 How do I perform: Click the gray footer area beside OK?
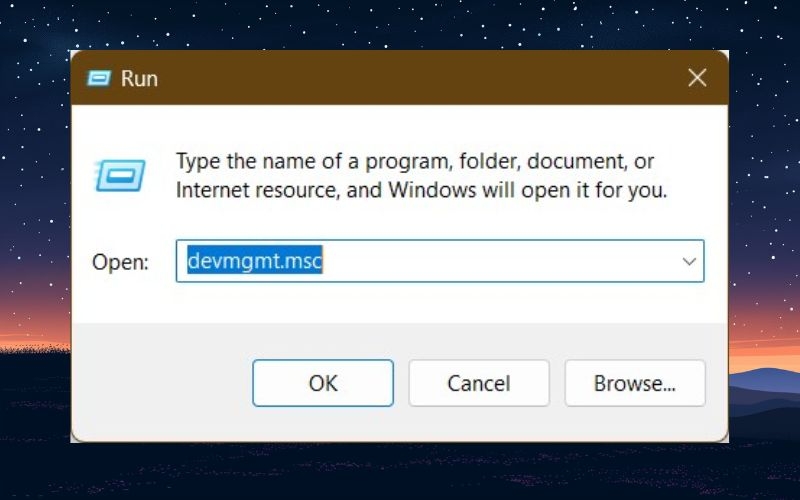tap(162, 383)
